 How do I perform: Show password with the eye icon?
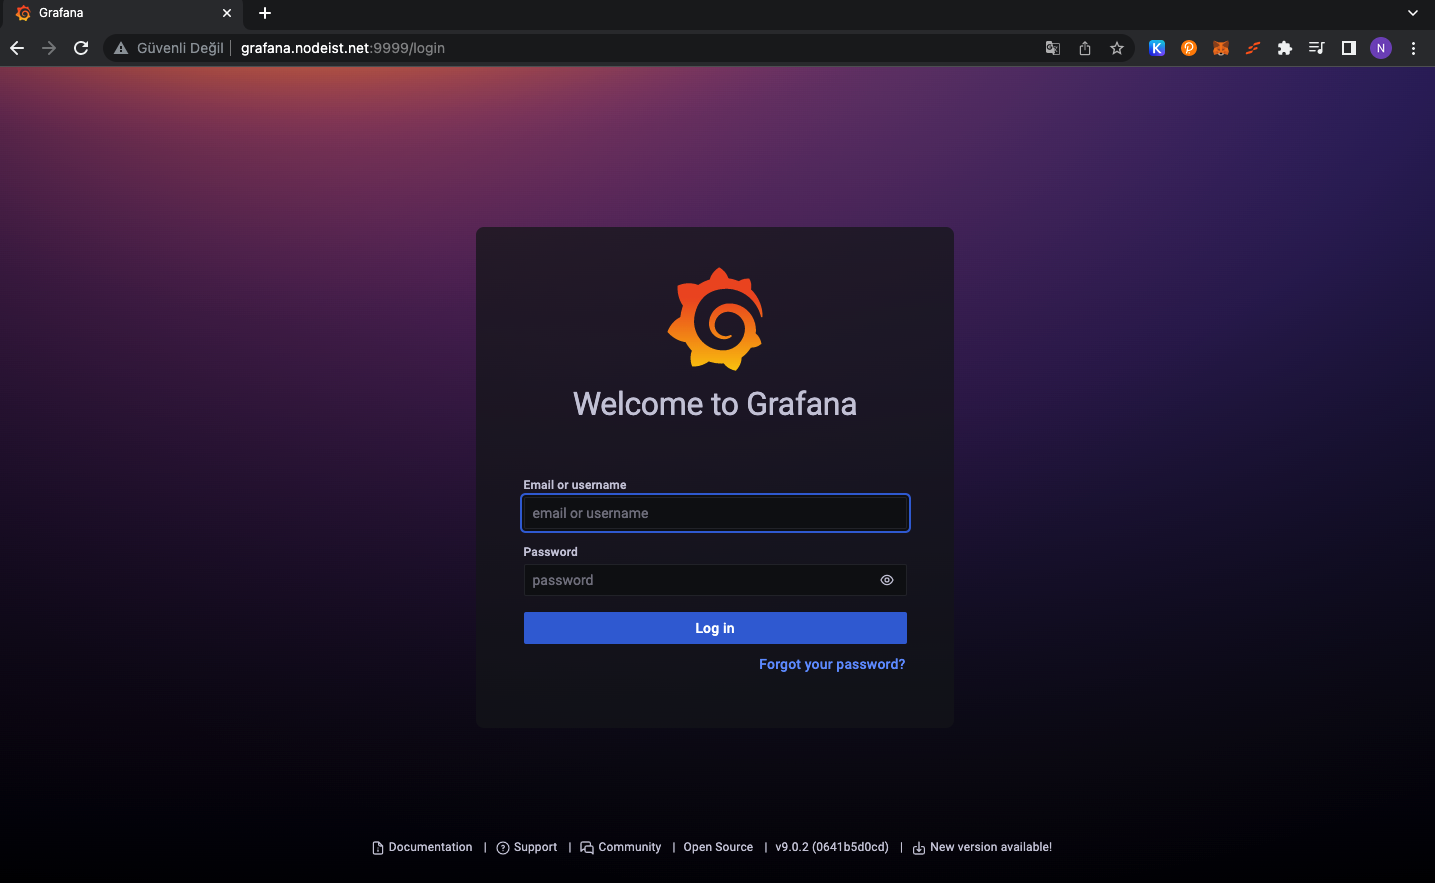pos(887,580)
